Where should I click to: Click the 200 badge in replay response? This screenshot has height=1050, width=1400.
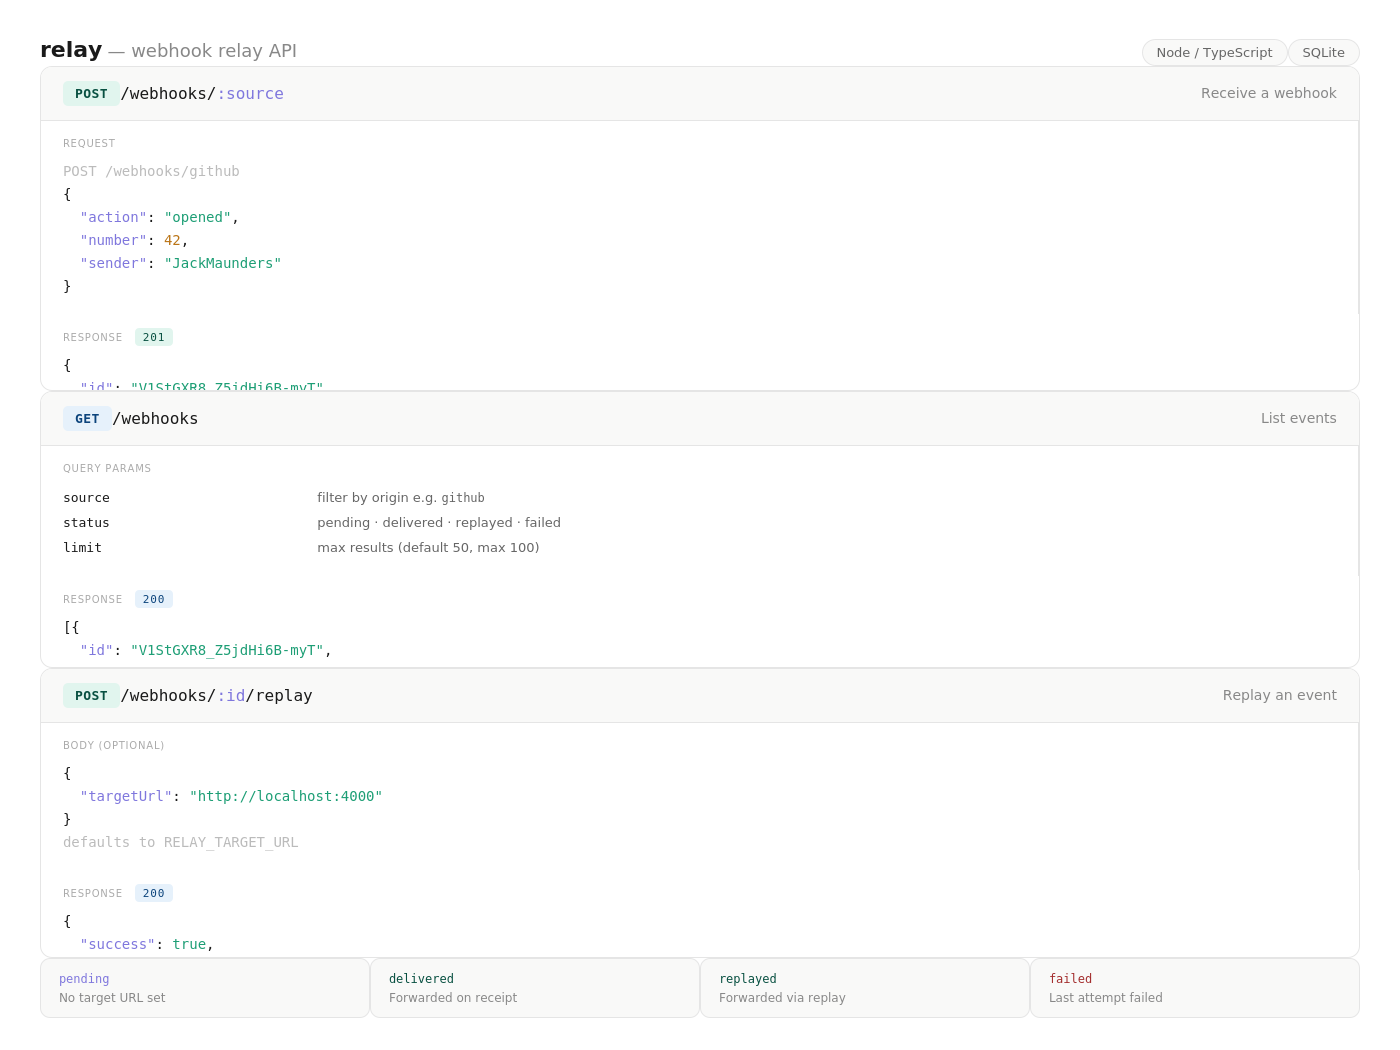coord(154,893)
